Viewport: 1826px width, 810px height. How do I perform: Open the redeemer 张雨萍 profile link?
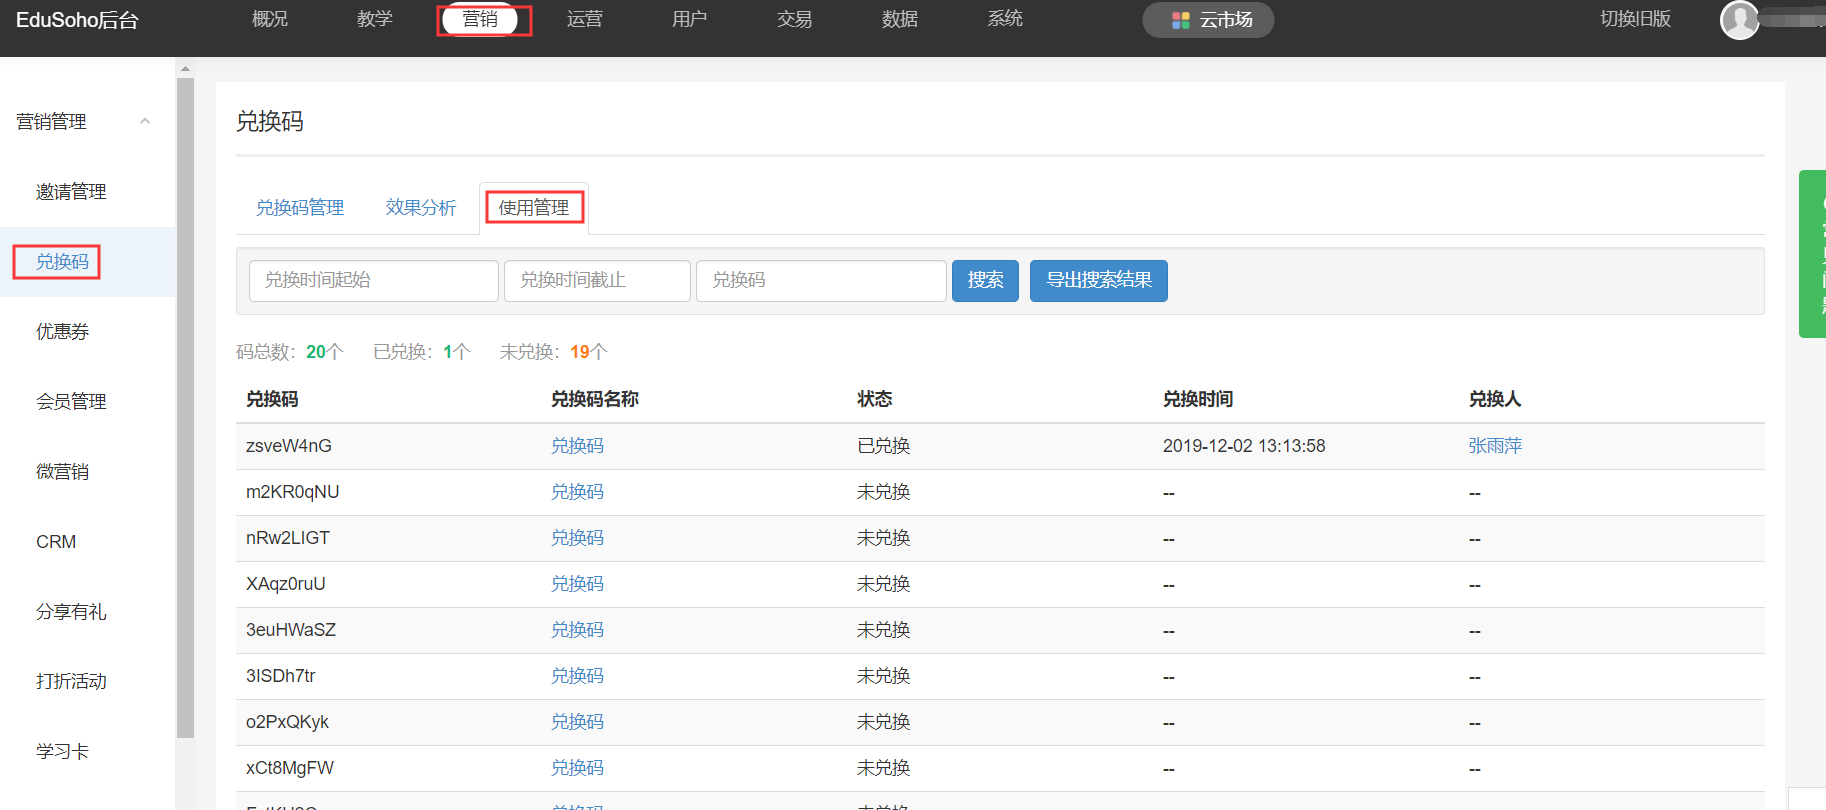click(1495, 446)
